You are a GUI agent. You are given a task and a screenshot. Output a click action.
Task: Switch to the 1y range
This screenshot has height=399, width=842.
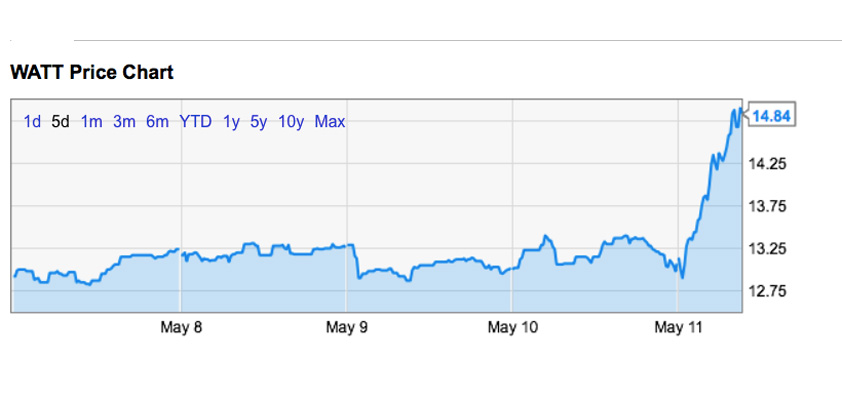231,122
